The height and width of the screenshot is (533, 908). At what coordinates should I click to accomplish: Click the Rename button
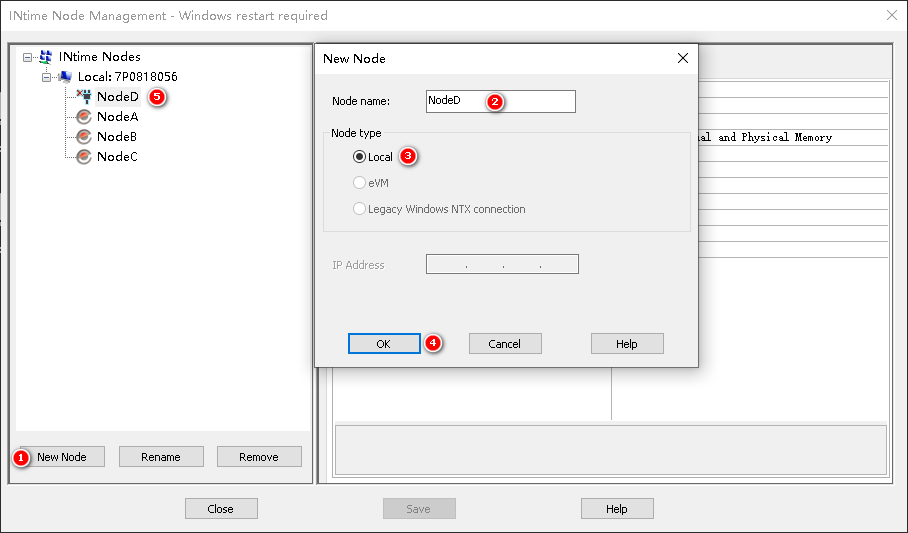click(x=161, y=457)
